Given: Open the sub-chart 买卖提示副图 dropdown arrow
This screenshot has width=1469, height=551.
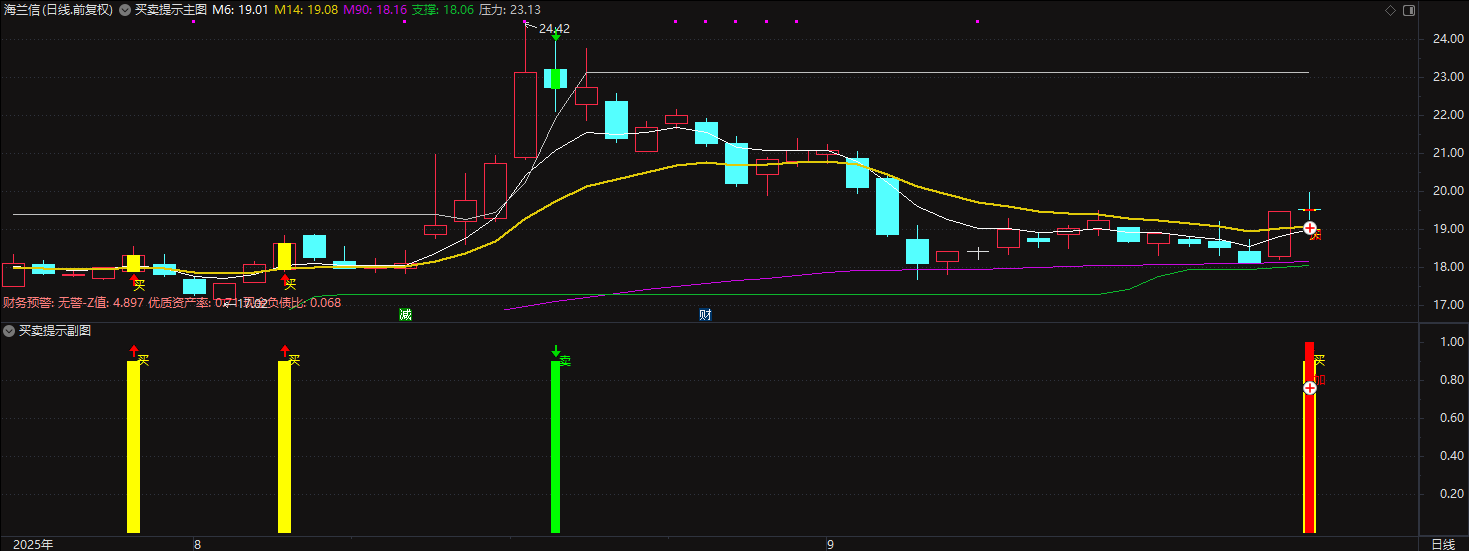Looking at the screenshot, I should pos(9,330).
